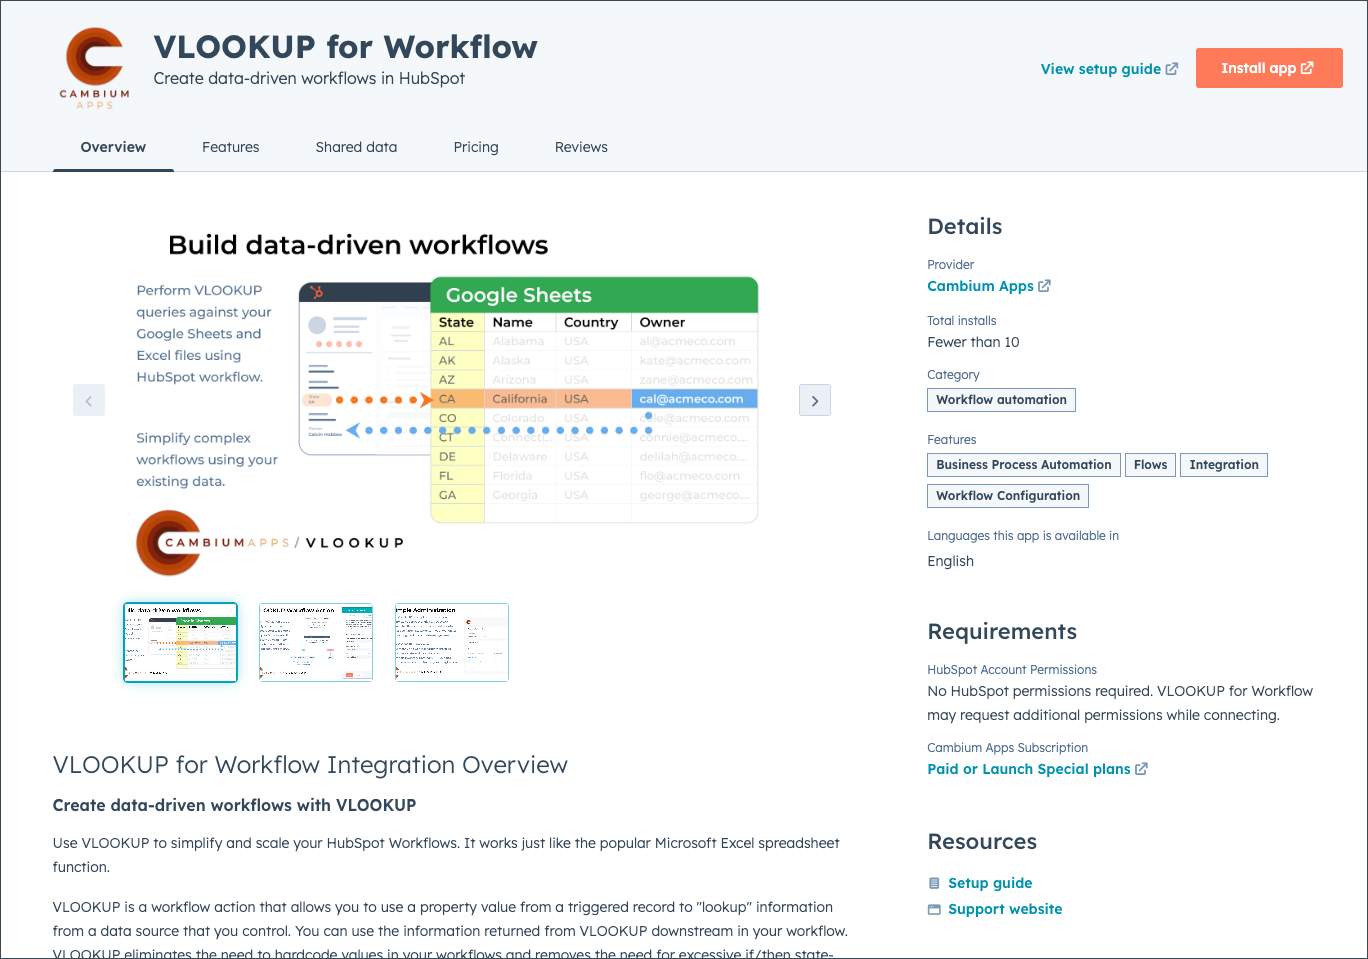Click the main Google Sheets preview image
Image resolution: width=1368 pixels, height=959 pixels.
tap(452, 401)
